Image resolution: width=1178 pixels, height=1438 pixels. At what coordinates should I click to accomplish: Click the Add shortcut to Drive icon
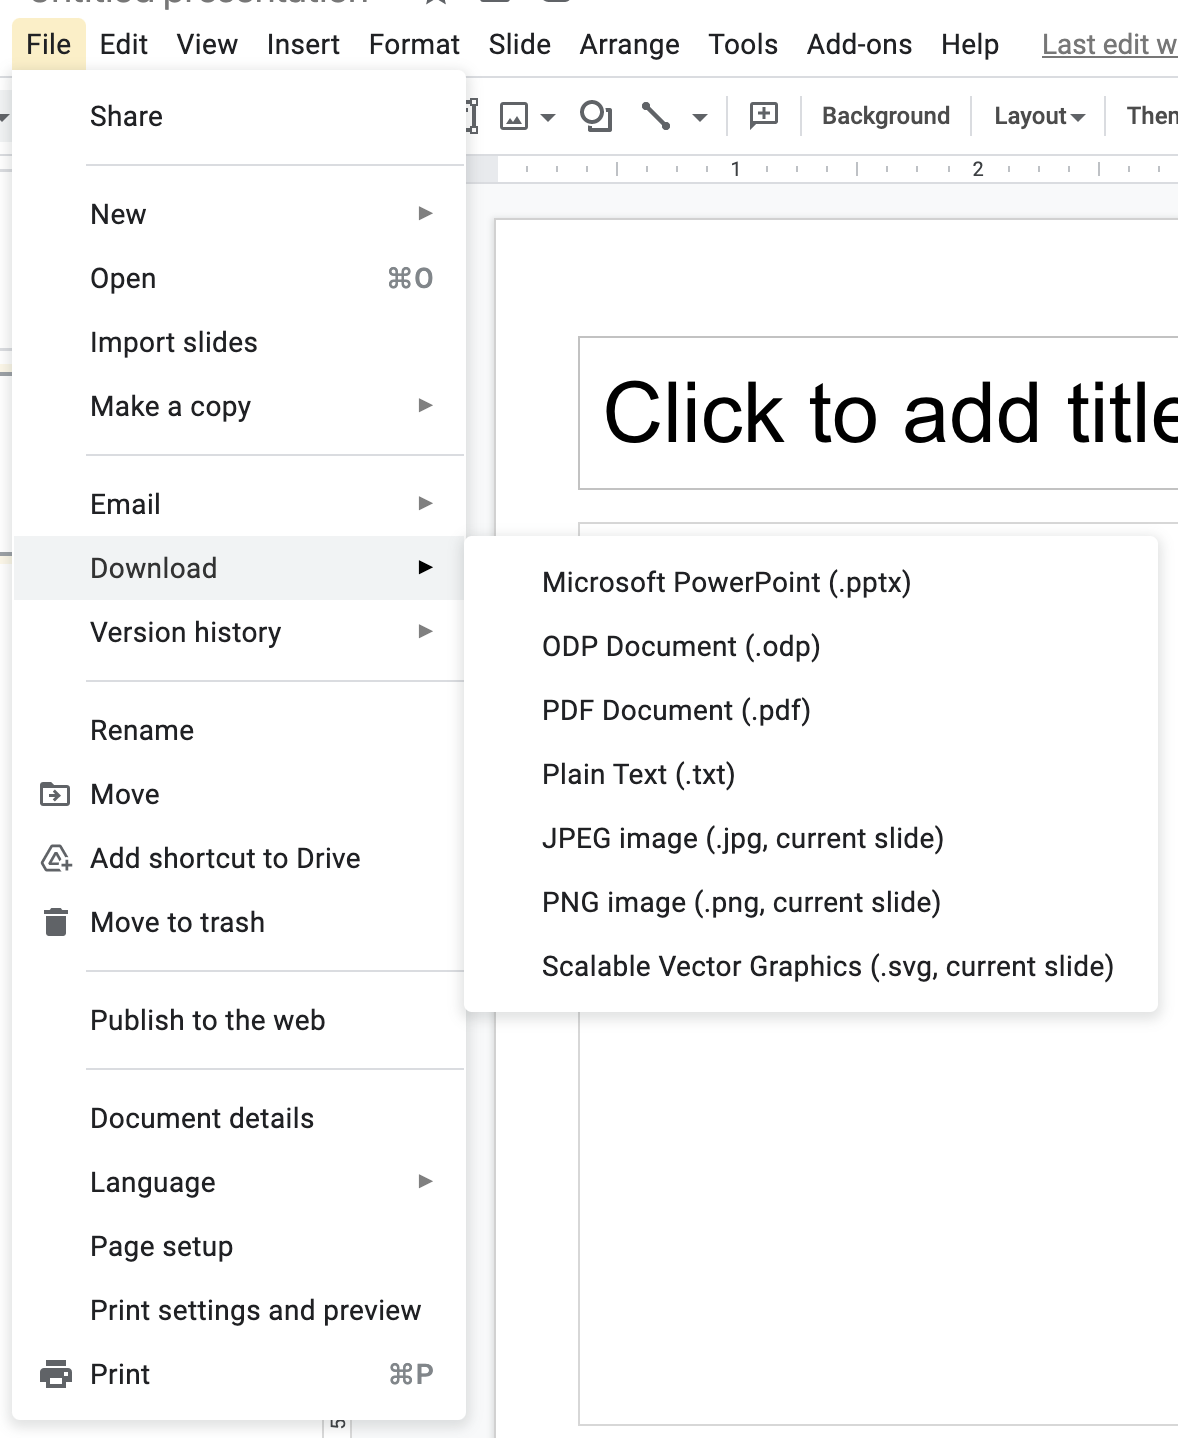(x=55, y=858)
